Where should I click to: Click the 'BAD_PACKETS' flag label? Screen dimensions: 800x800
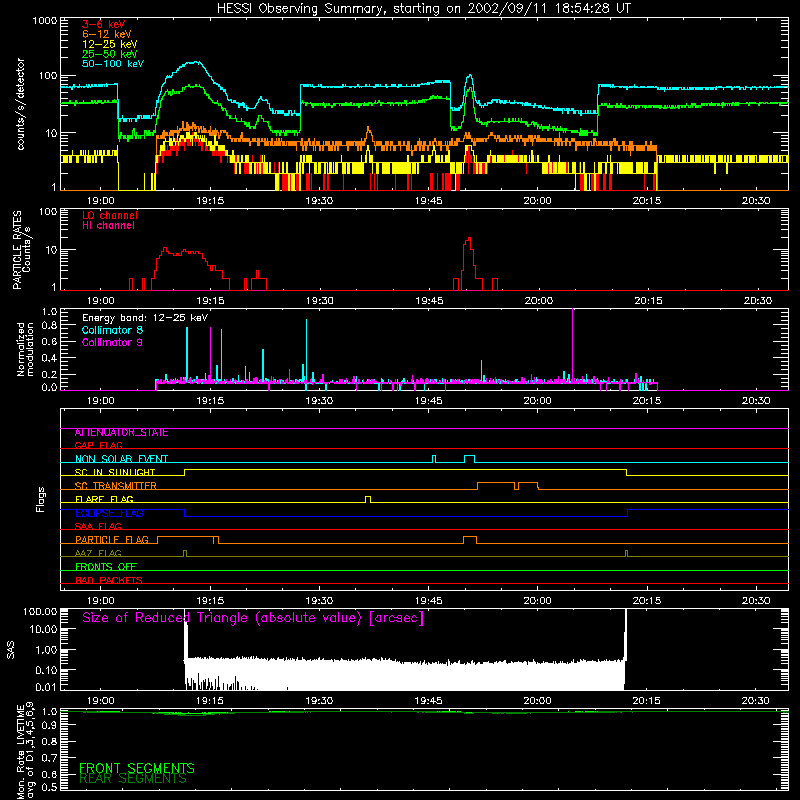click(109, 580)
